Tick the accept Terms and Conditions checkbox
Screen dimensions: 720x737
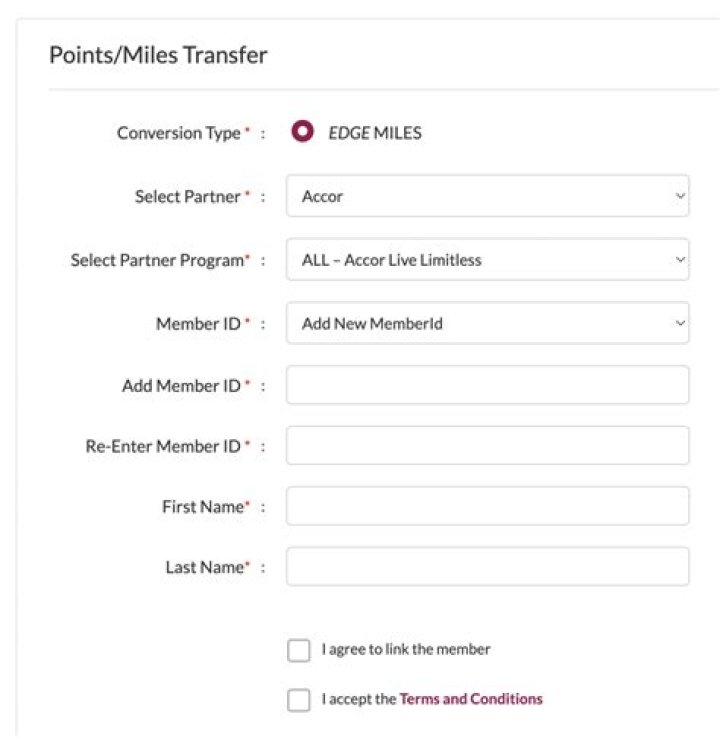299,700
